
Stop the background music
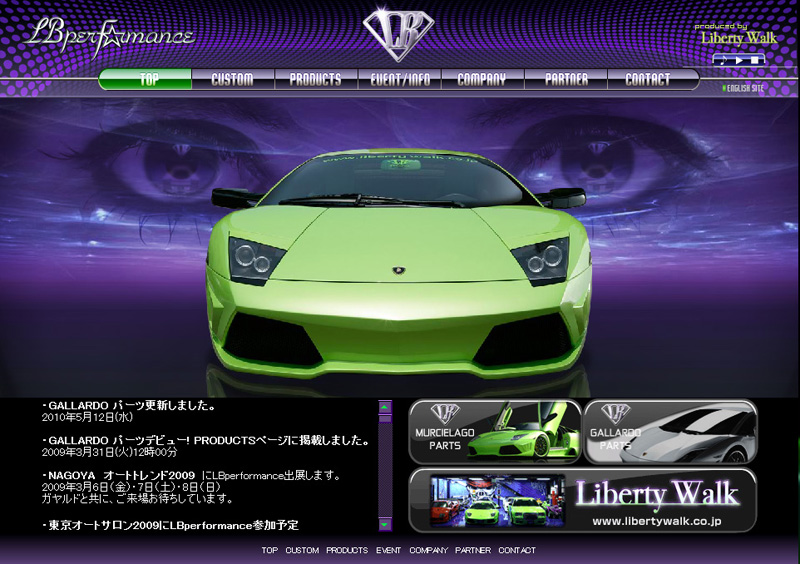(x=755, y=60)
